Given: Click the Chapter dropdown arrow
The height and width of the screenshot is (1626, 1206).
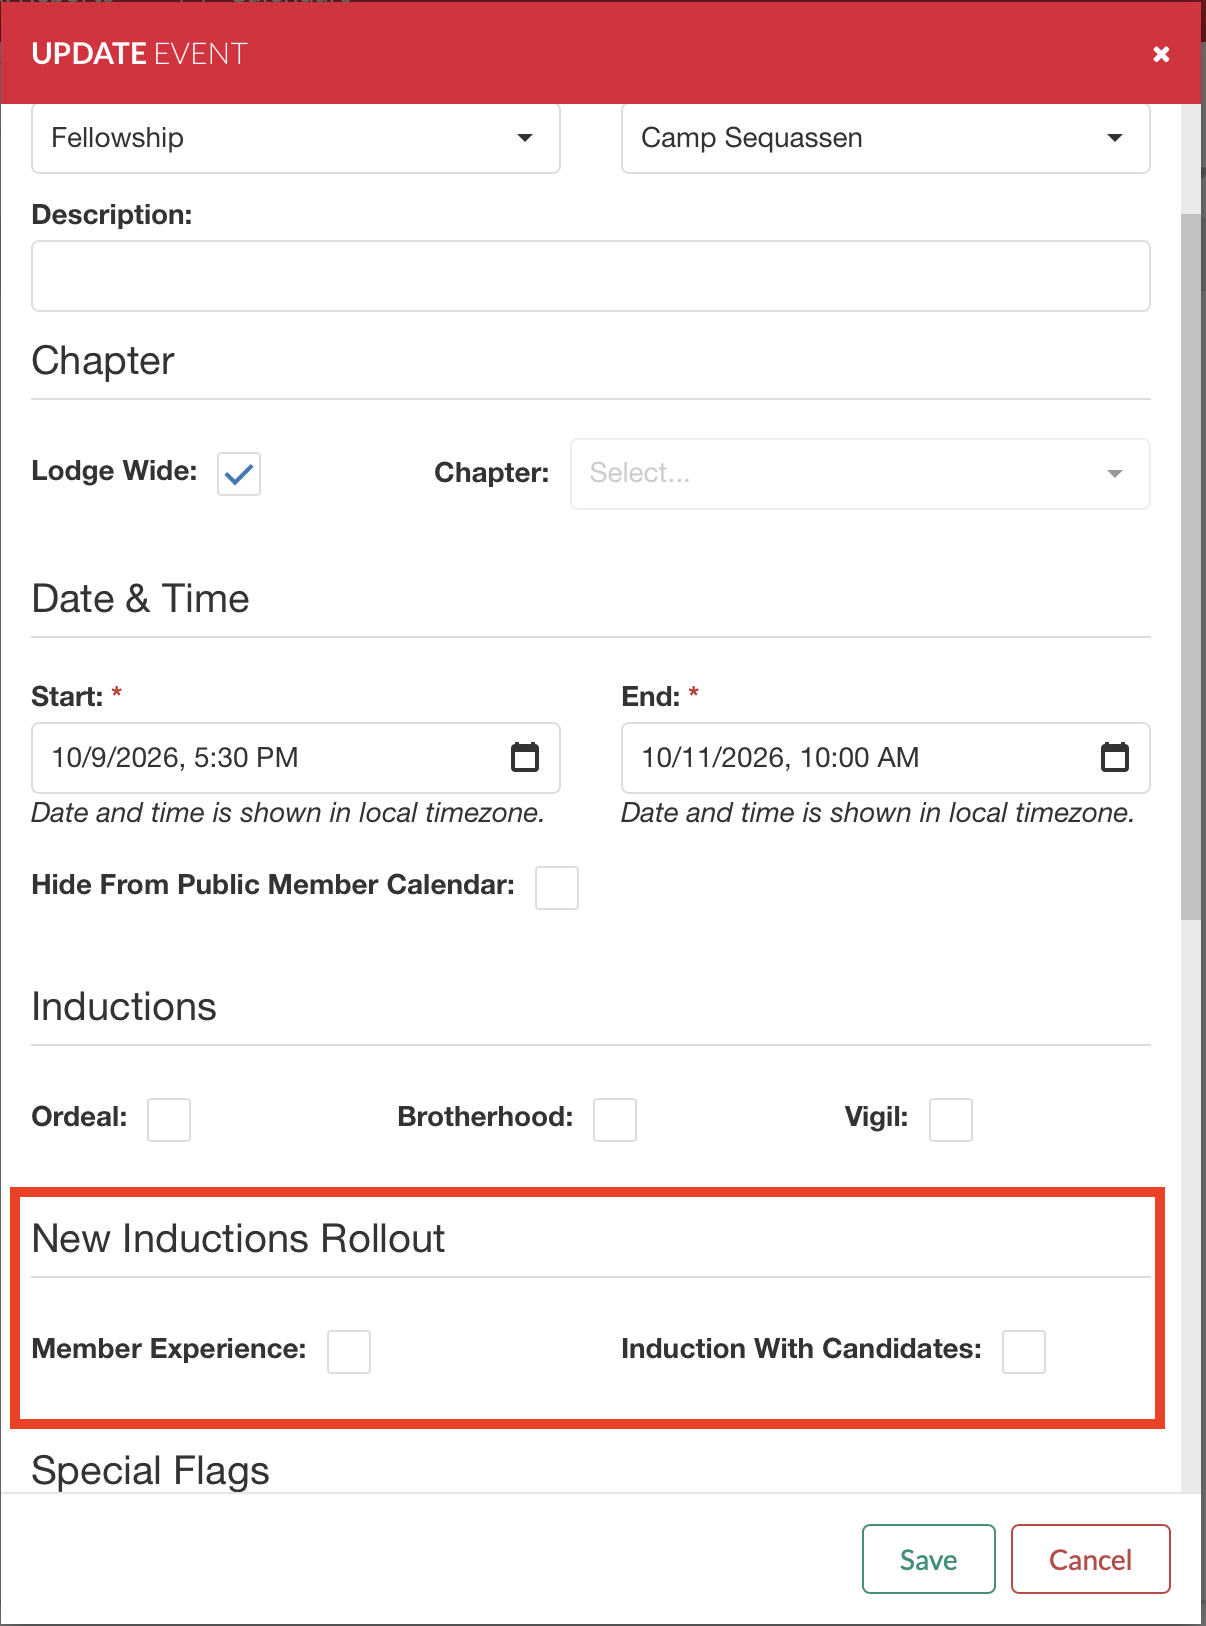Looking at the screenshot, I should click(1114, 474).
